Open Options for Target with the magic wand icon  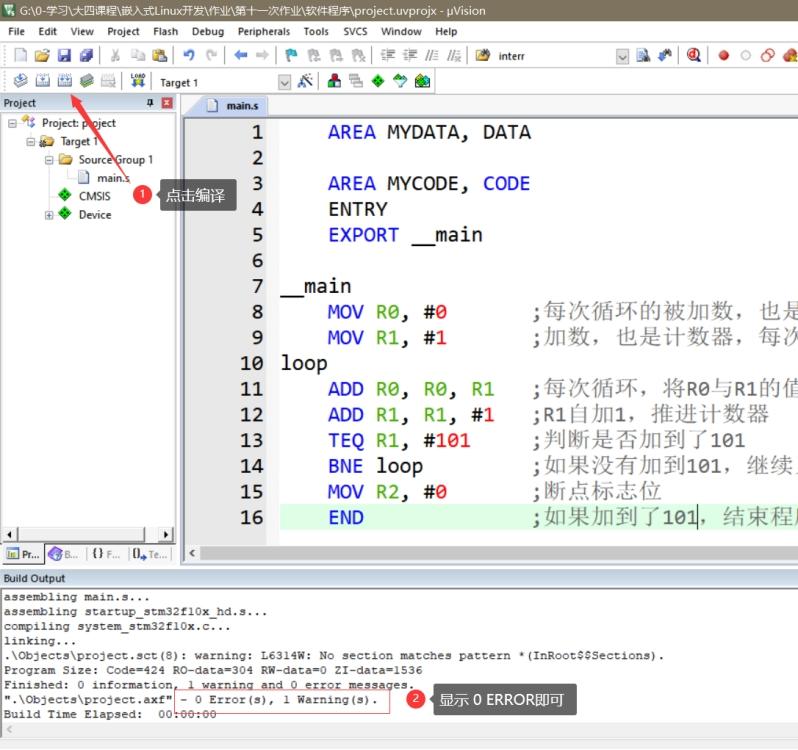[x=305, y=80]
